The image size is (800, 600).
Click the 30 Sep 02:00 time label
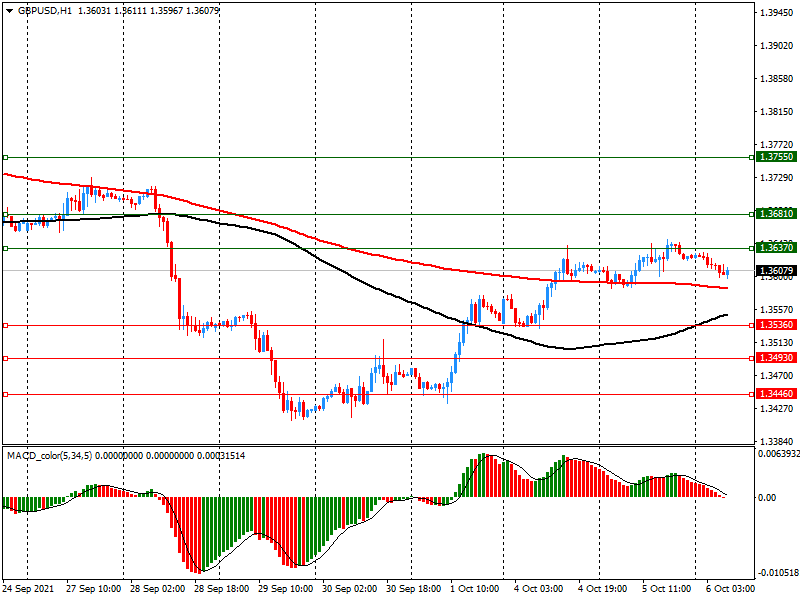click(349, 589)
